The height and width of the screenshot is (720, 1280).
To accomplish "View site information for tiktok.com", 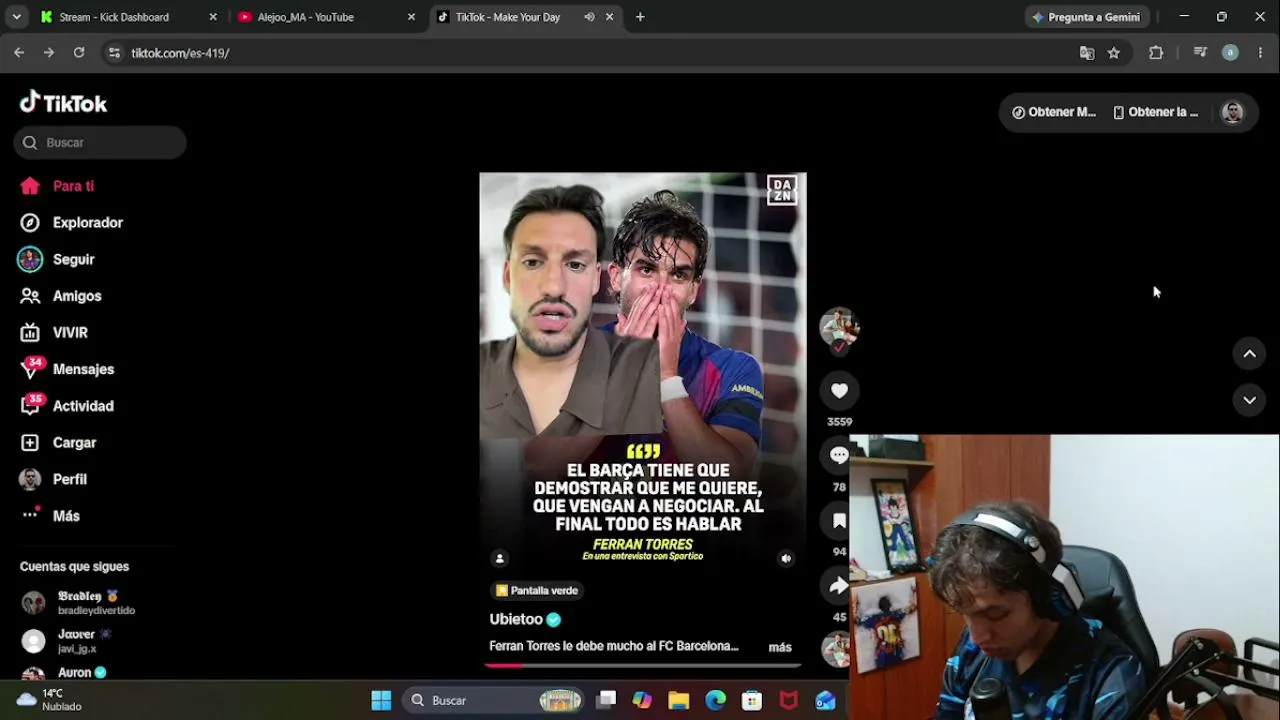I will (114, 53).
